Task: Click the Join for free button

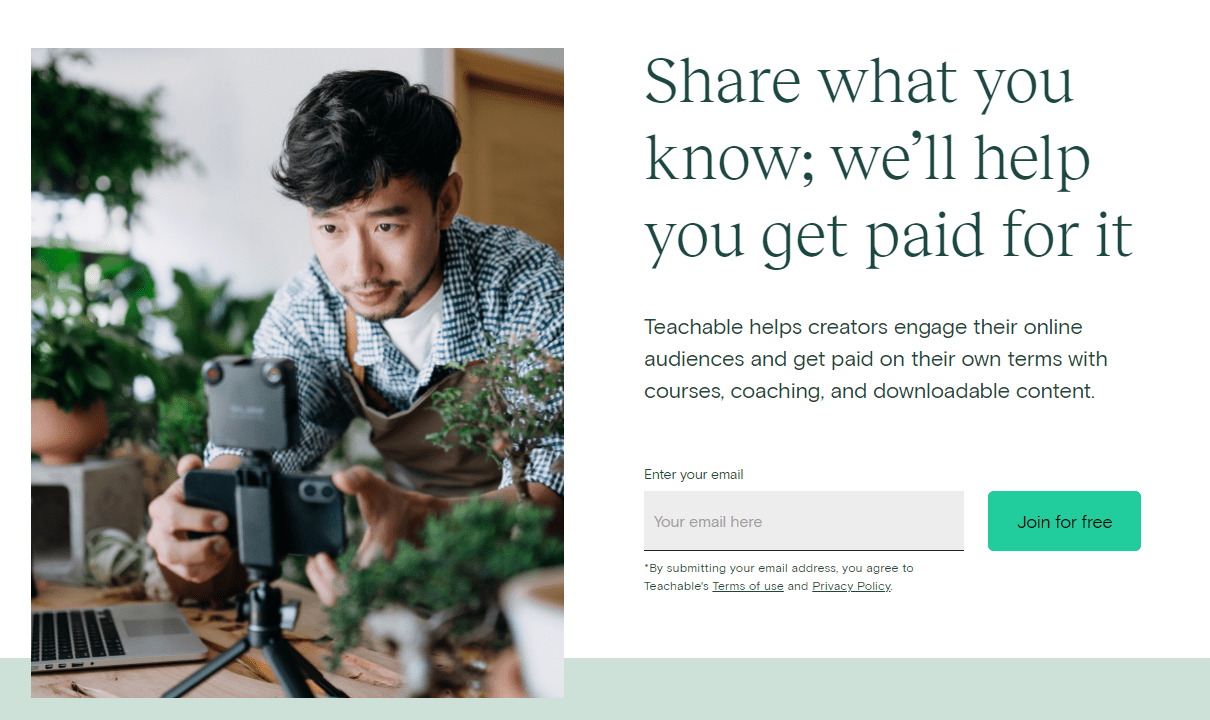Action: 1064,521
